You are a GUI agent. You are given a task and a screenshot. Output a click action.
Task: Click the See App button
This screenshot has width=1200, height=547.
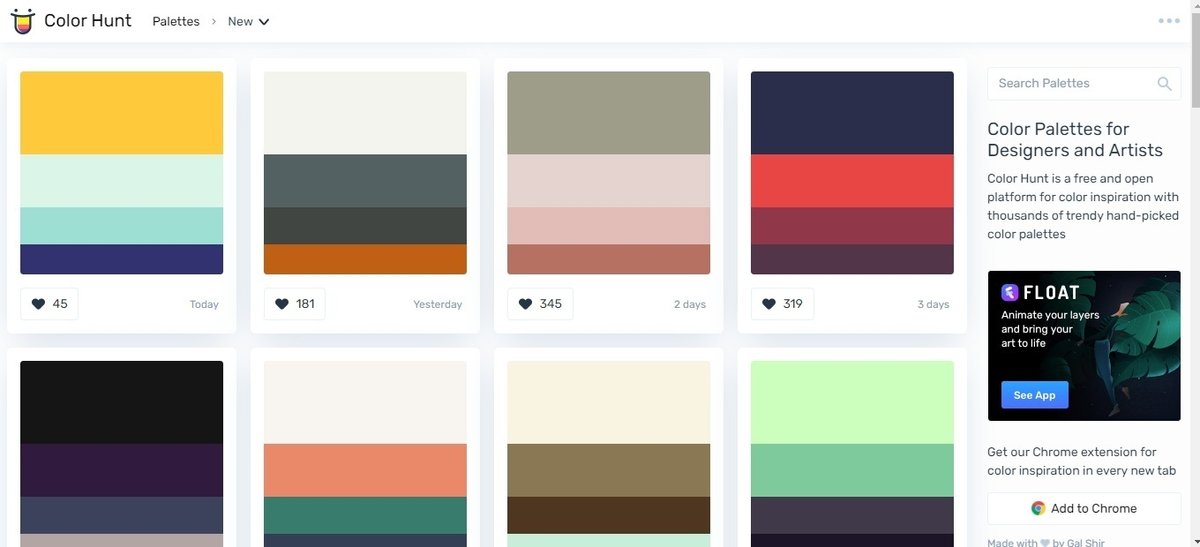pyautogui.click(x=1035, y=395)
